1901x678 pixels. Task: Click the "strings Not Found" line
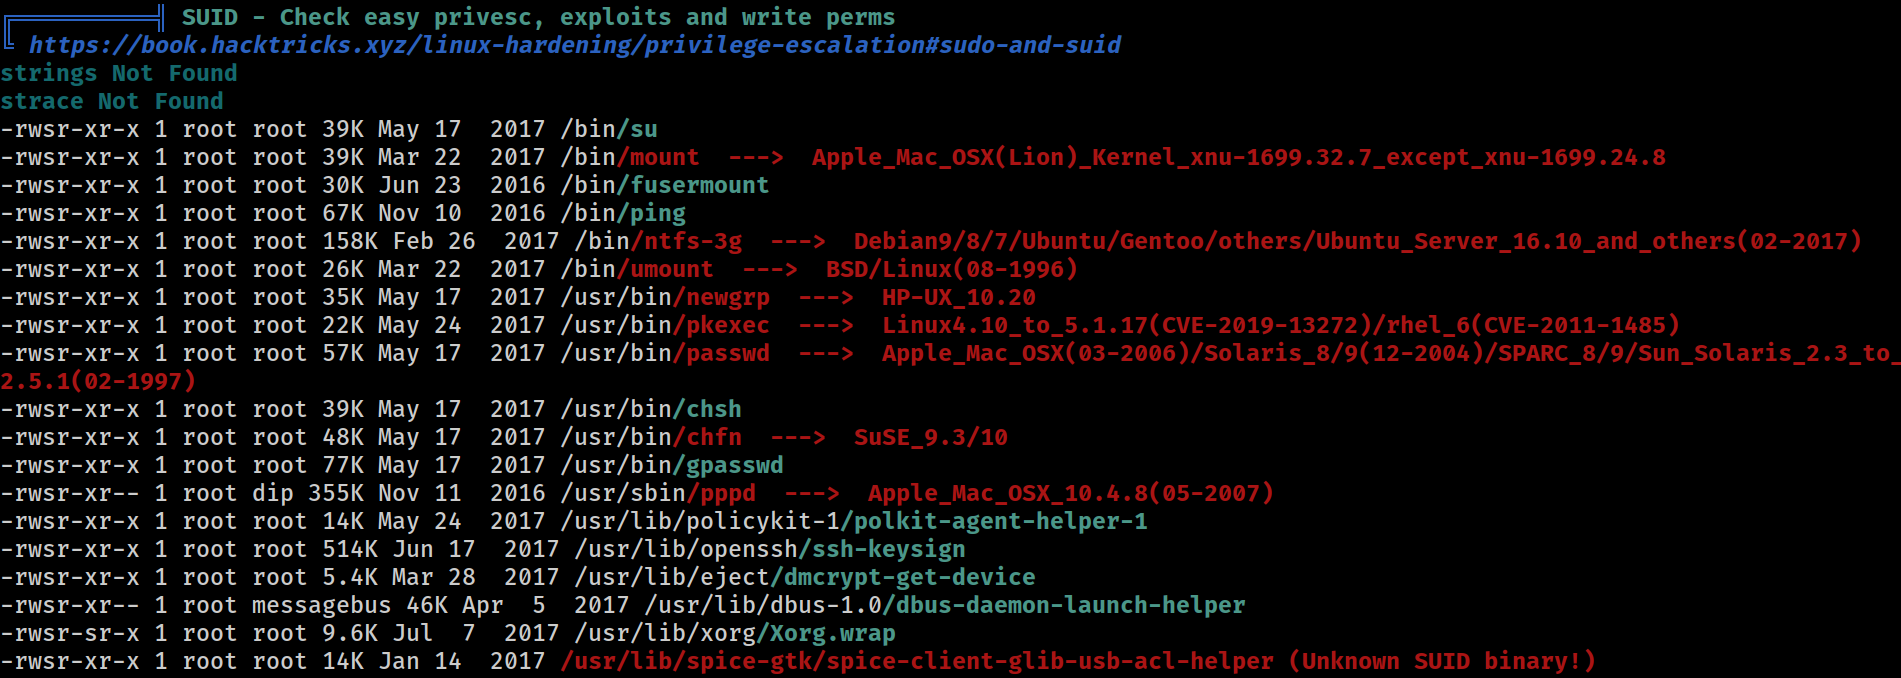coord(119,73)
